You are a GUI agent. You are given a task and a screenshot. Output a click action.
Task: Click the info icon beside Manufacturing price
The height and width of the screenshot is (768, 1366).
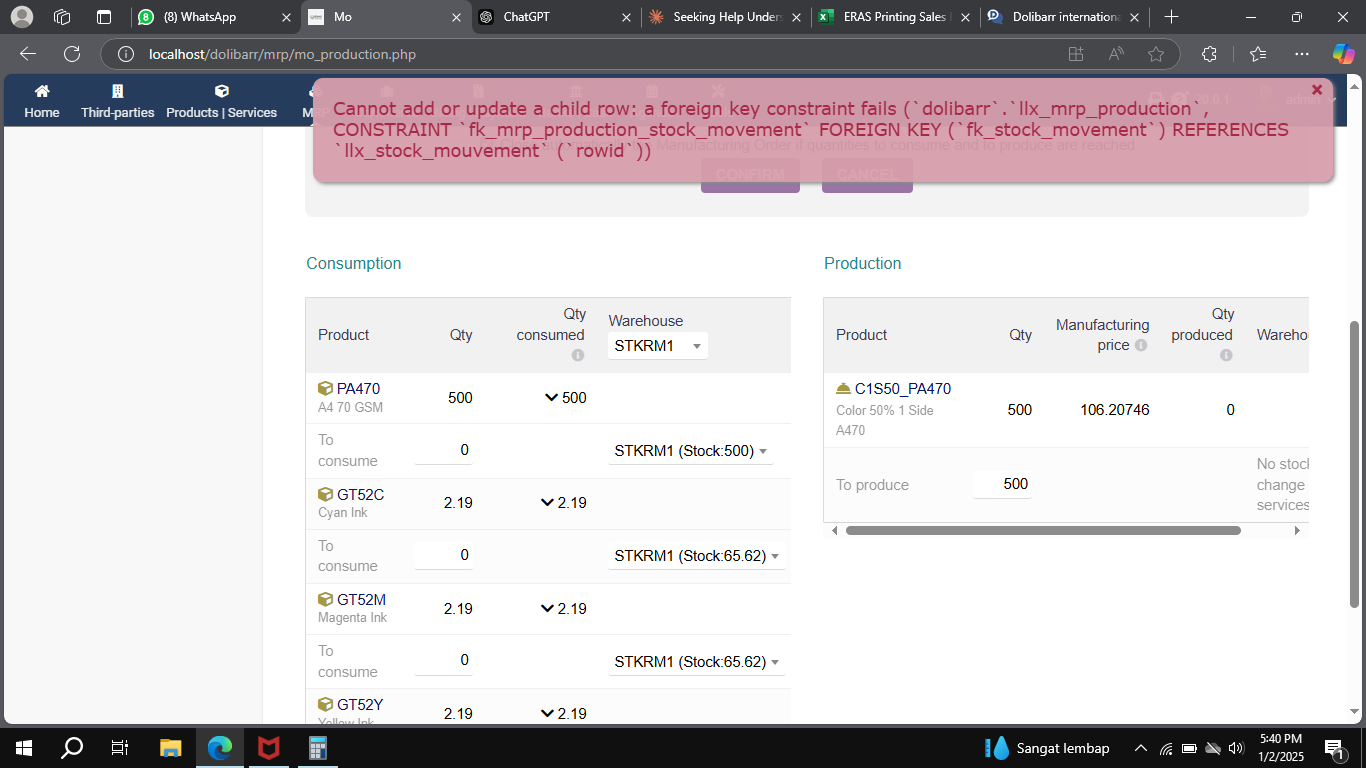pos(1140,345)
